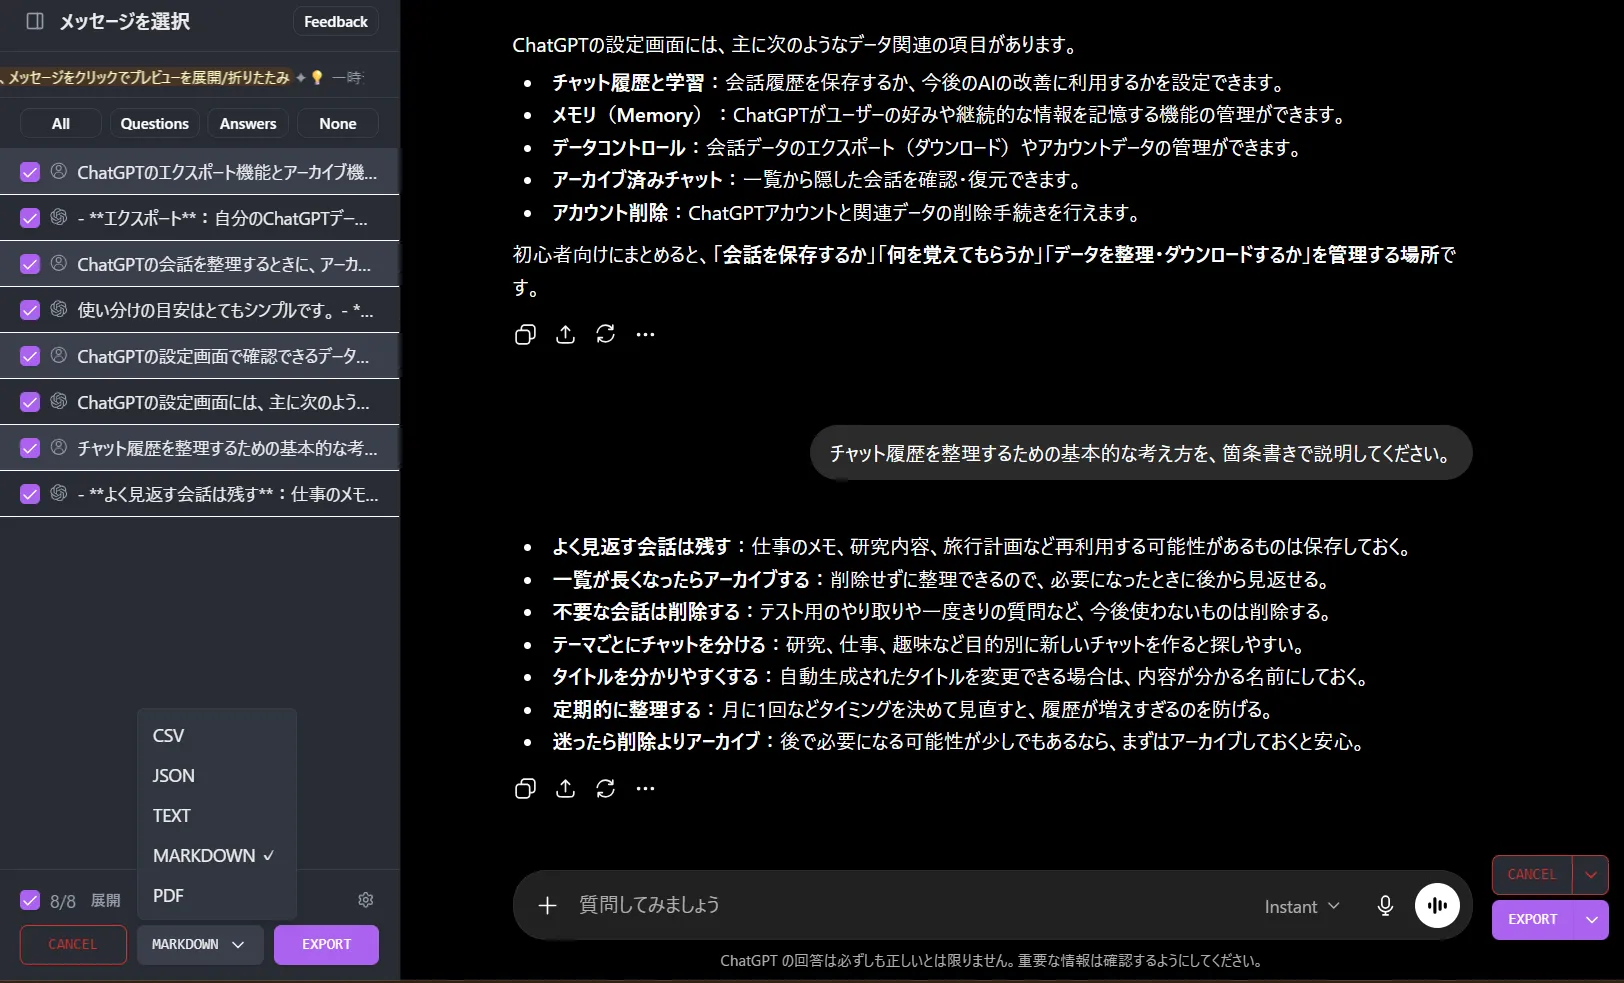The width and height of the screenshot is (1624, 983).
Task: Share the first answer via upload icon
Action: point(565,334)
